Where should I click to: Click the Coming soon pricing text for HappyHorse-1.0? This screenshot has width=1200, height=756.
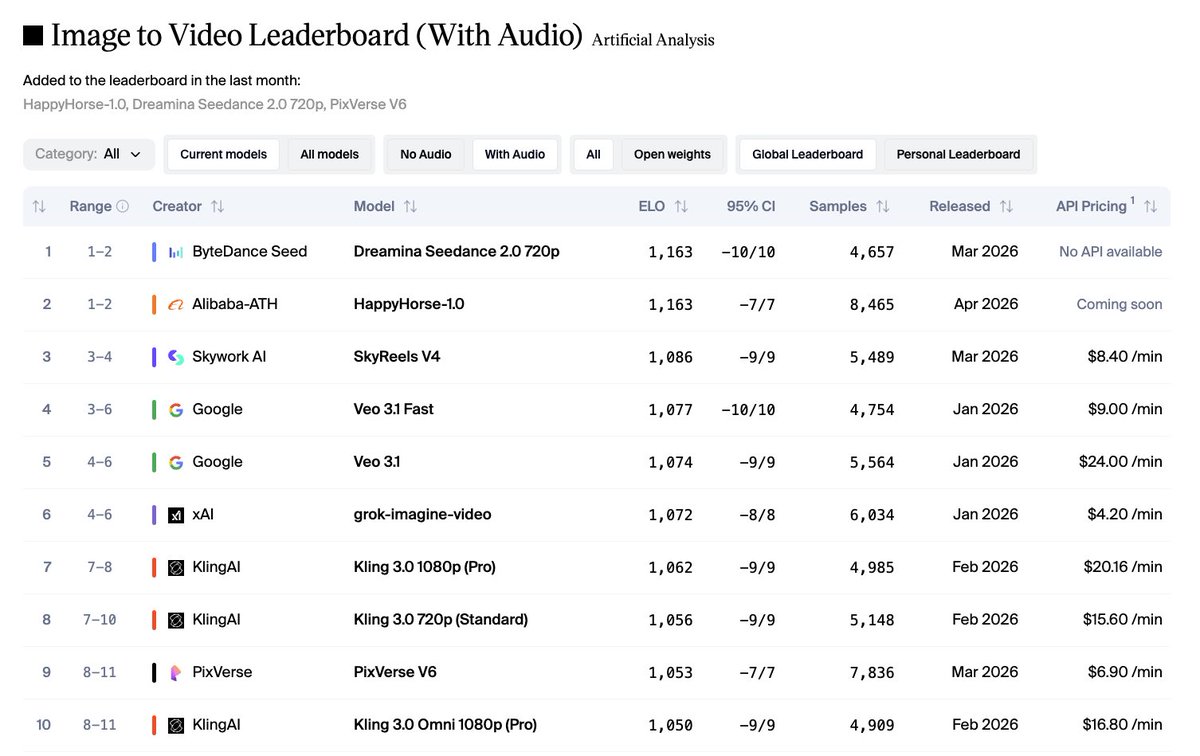(x=1119, y=304)
